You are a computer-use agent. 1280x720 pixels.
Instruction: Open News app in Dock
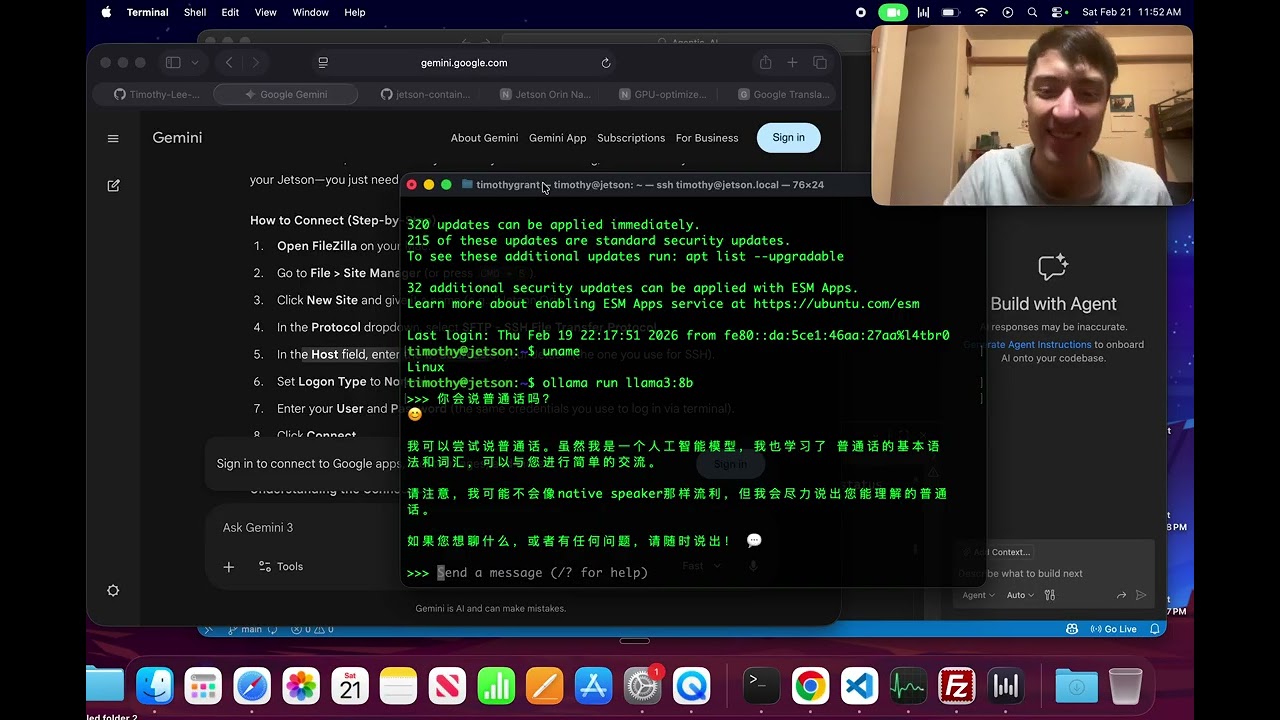(x=447, y=686)
